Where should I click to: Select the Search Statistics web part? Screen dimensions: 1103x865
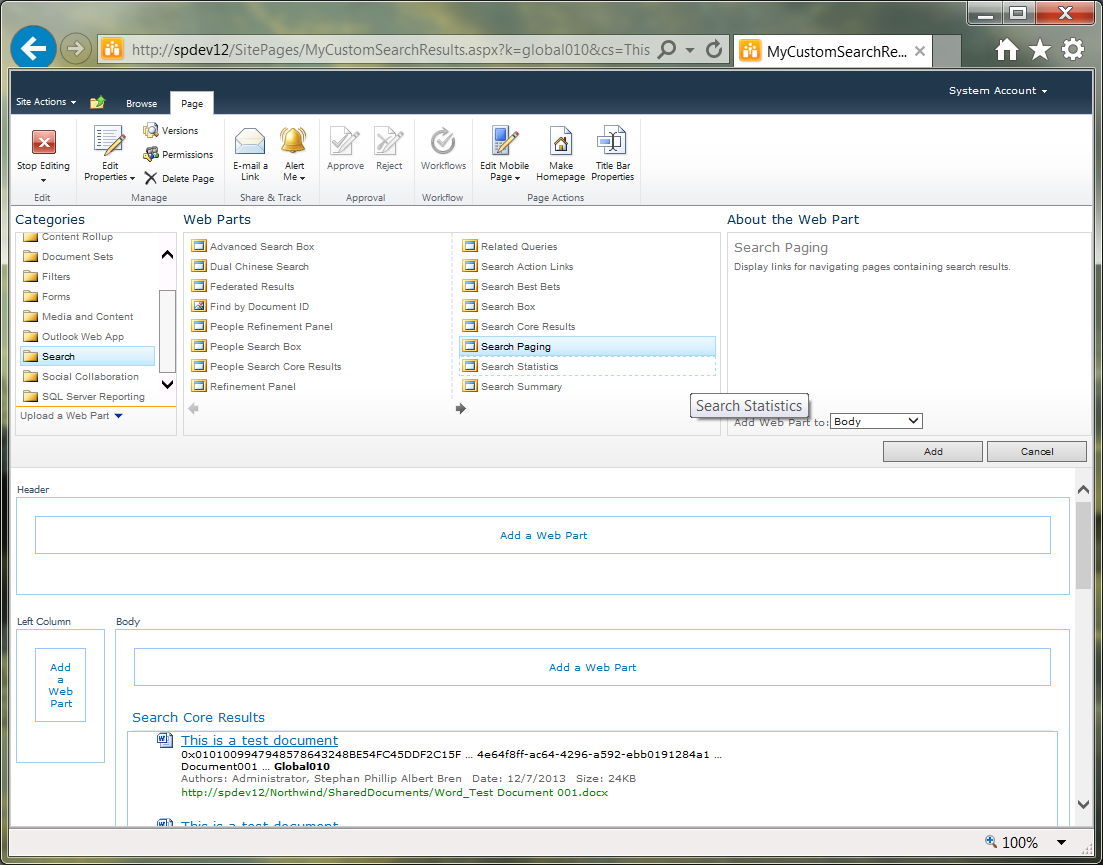(x=587, y=366)
